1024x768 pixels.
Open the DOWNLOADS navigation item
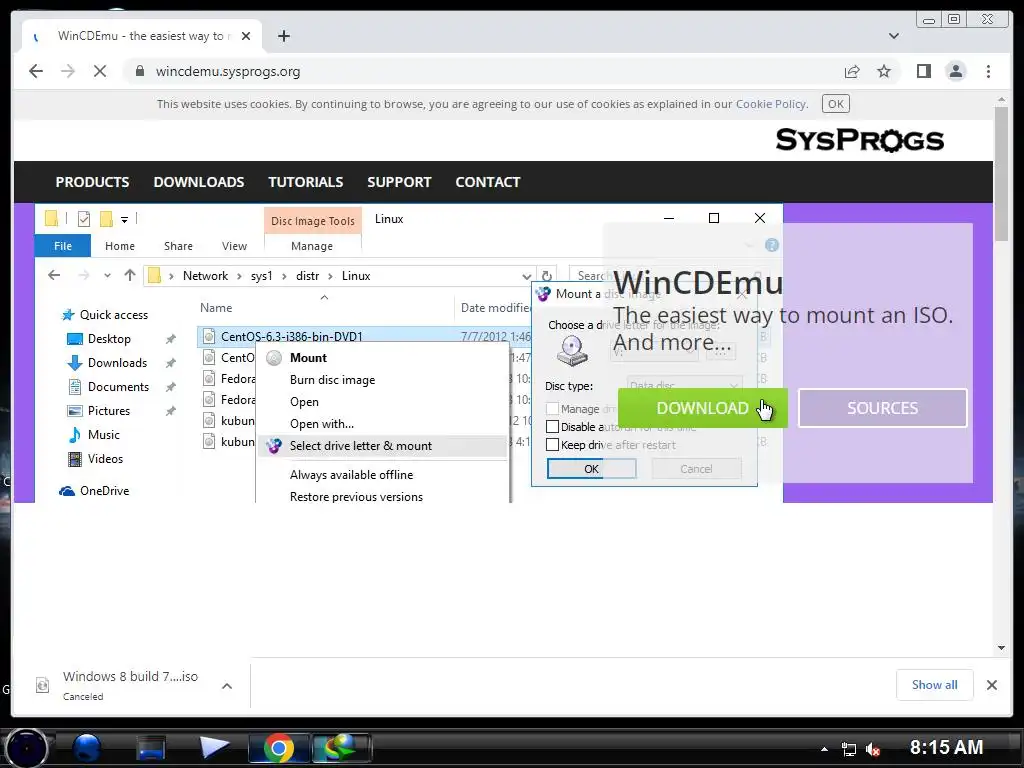(x=199, y=182)
